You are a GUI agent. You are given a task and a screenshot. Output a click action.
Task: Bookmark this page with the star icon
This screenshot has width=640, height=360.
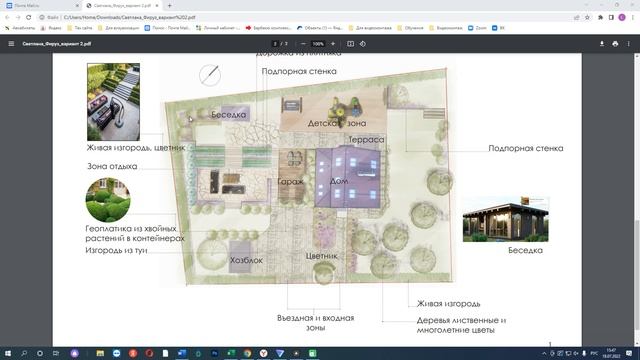click(x=587, y=18)
